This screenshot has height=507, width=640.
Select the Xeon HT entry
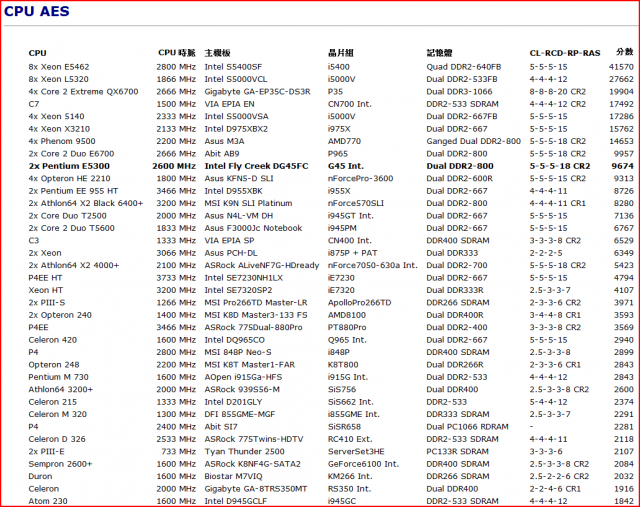46,290
